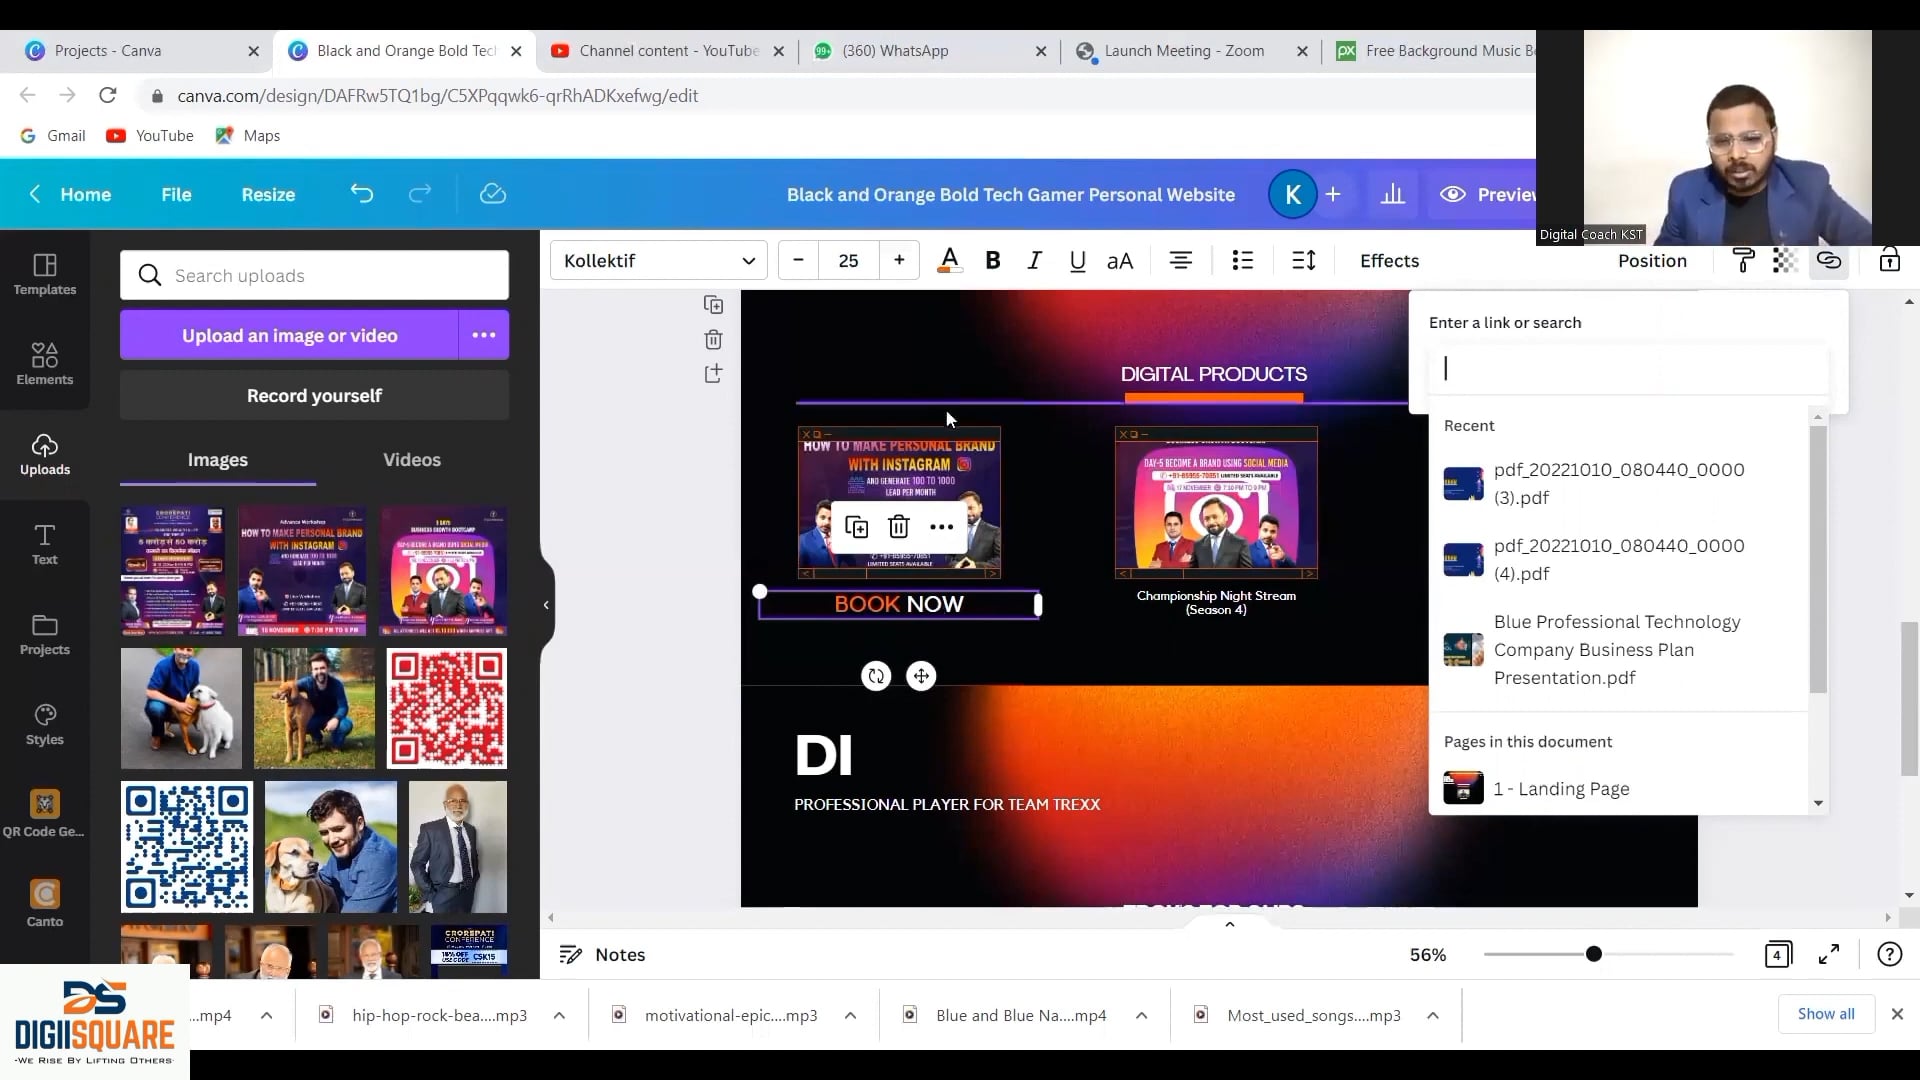Switch to the WhatsApp browser tab
This screenshot has height=1080, width=1920.
930,51
